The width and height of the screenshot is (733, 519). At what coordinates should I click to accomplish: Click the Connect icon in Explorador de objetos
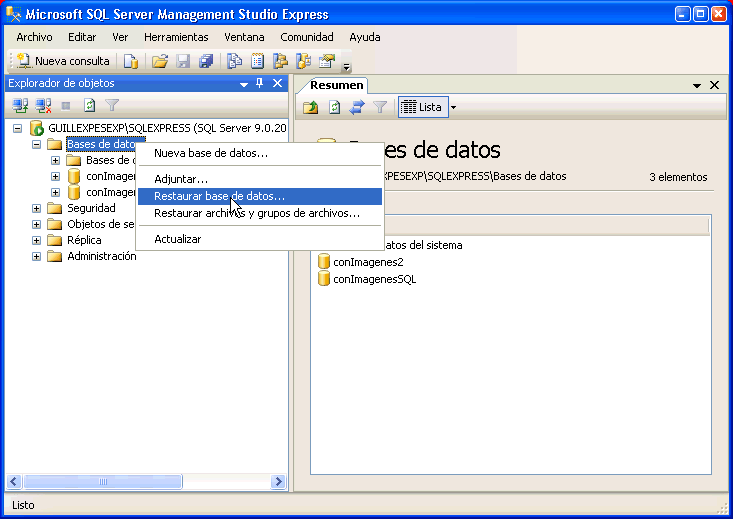pos(20,104)
